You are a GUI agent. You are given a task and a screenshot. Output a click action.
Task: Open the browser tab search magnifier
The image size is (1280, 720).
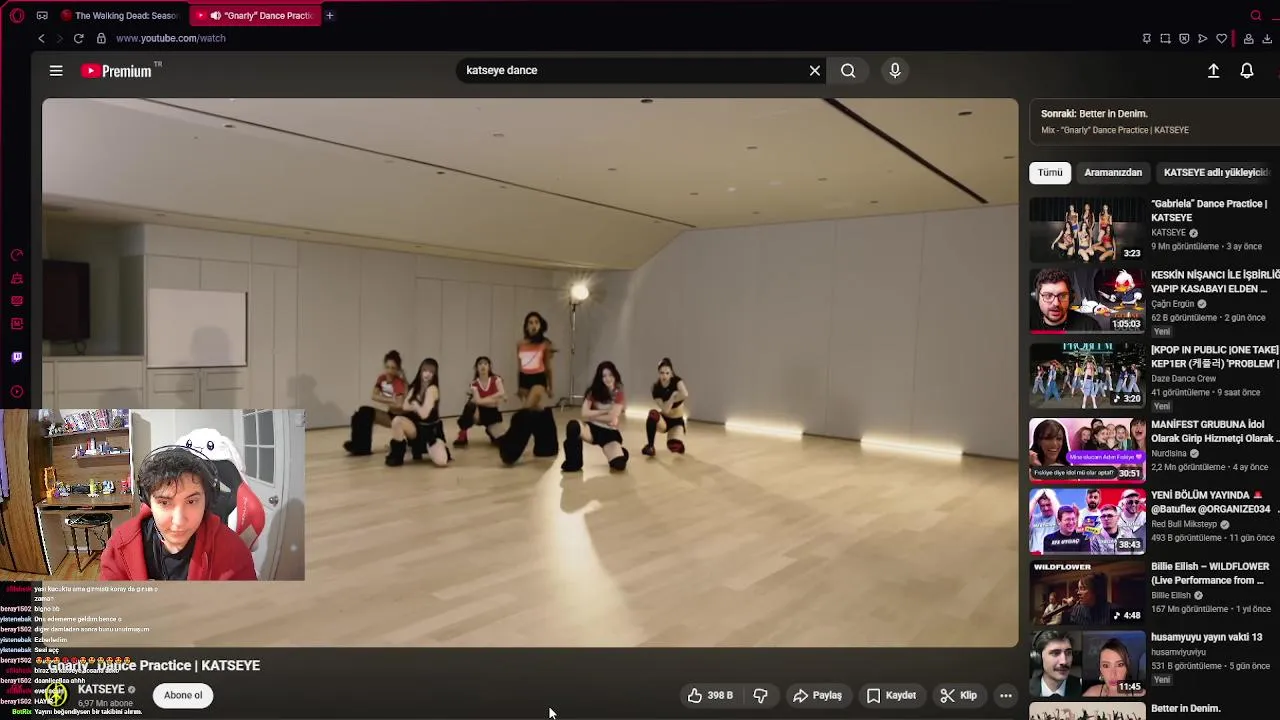pos(1256,15)
